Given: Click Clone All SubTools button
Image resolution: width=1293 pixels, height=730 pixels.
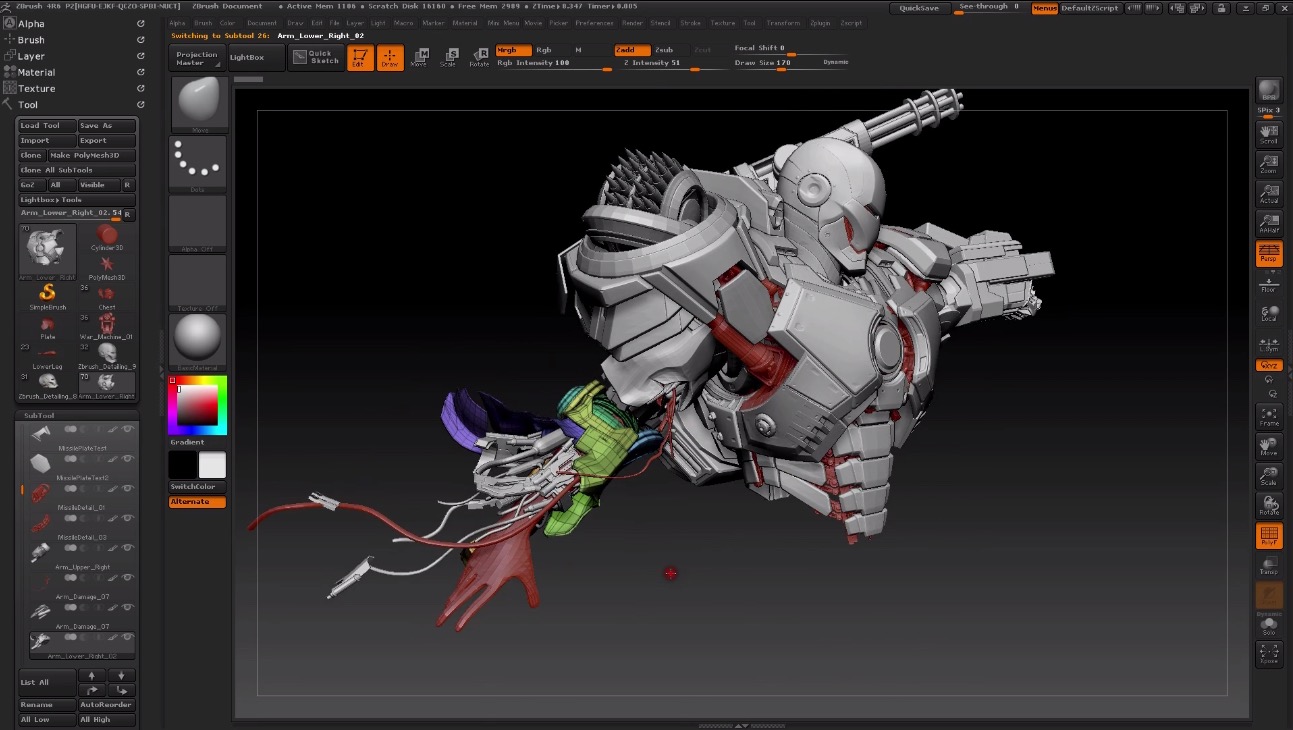Looking at the screenshot, I should click(77, 170).
